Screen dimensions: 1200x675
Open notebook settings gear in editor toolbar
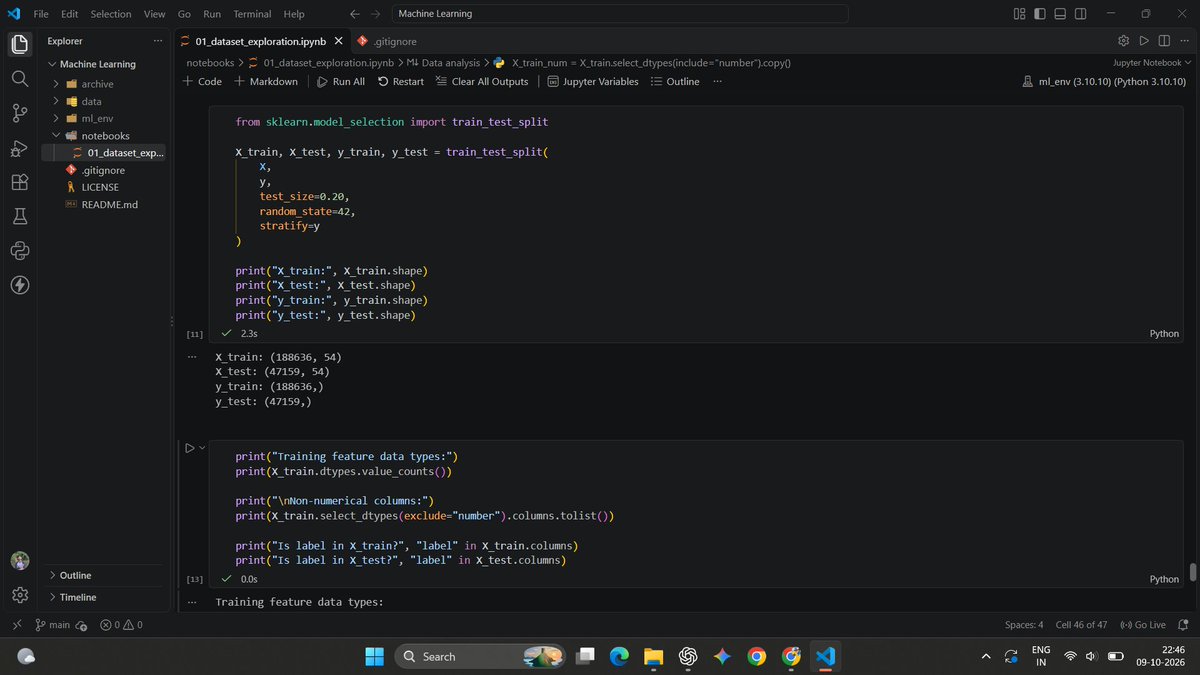tap(1123, 41)
